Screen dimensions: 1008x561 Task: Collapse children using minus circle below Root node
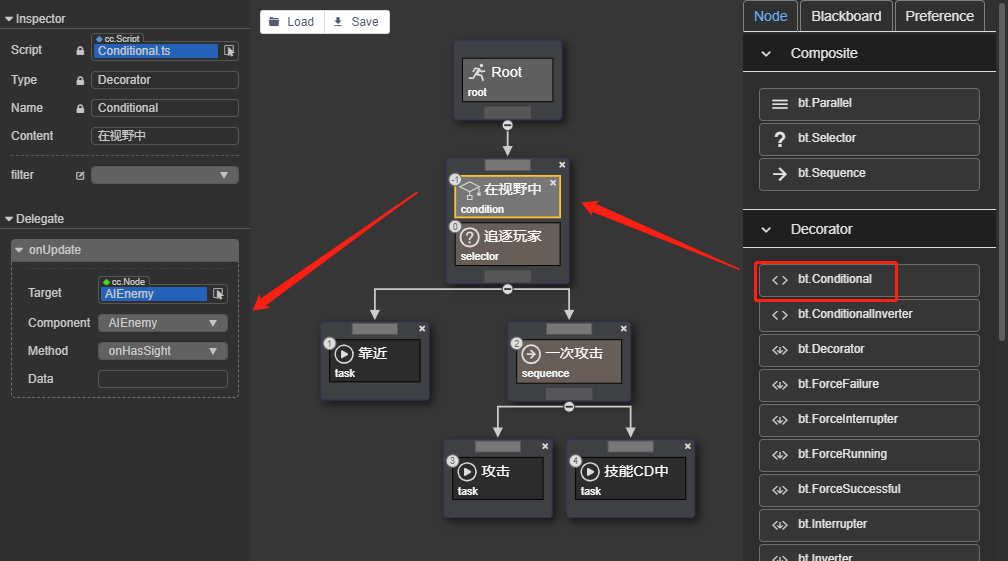508,125
